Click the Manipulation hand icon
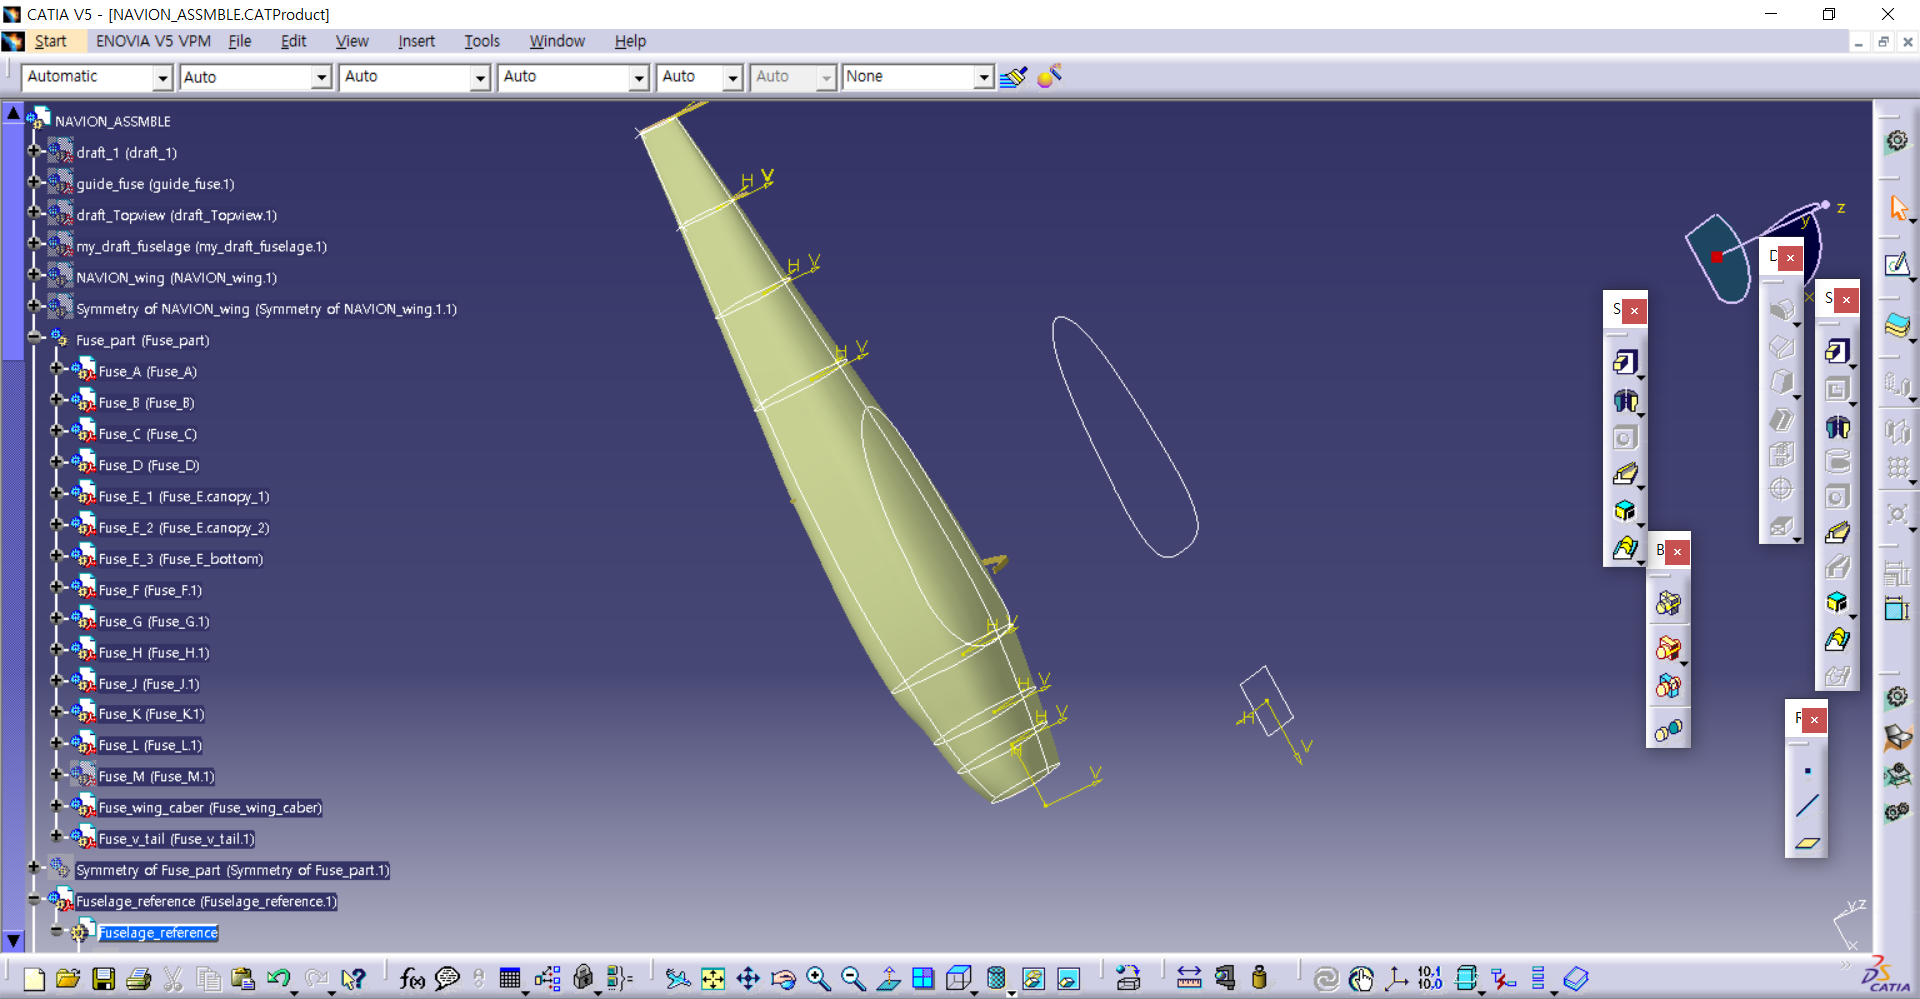The image size is (1920, 999). click(x=1361, y=979)
